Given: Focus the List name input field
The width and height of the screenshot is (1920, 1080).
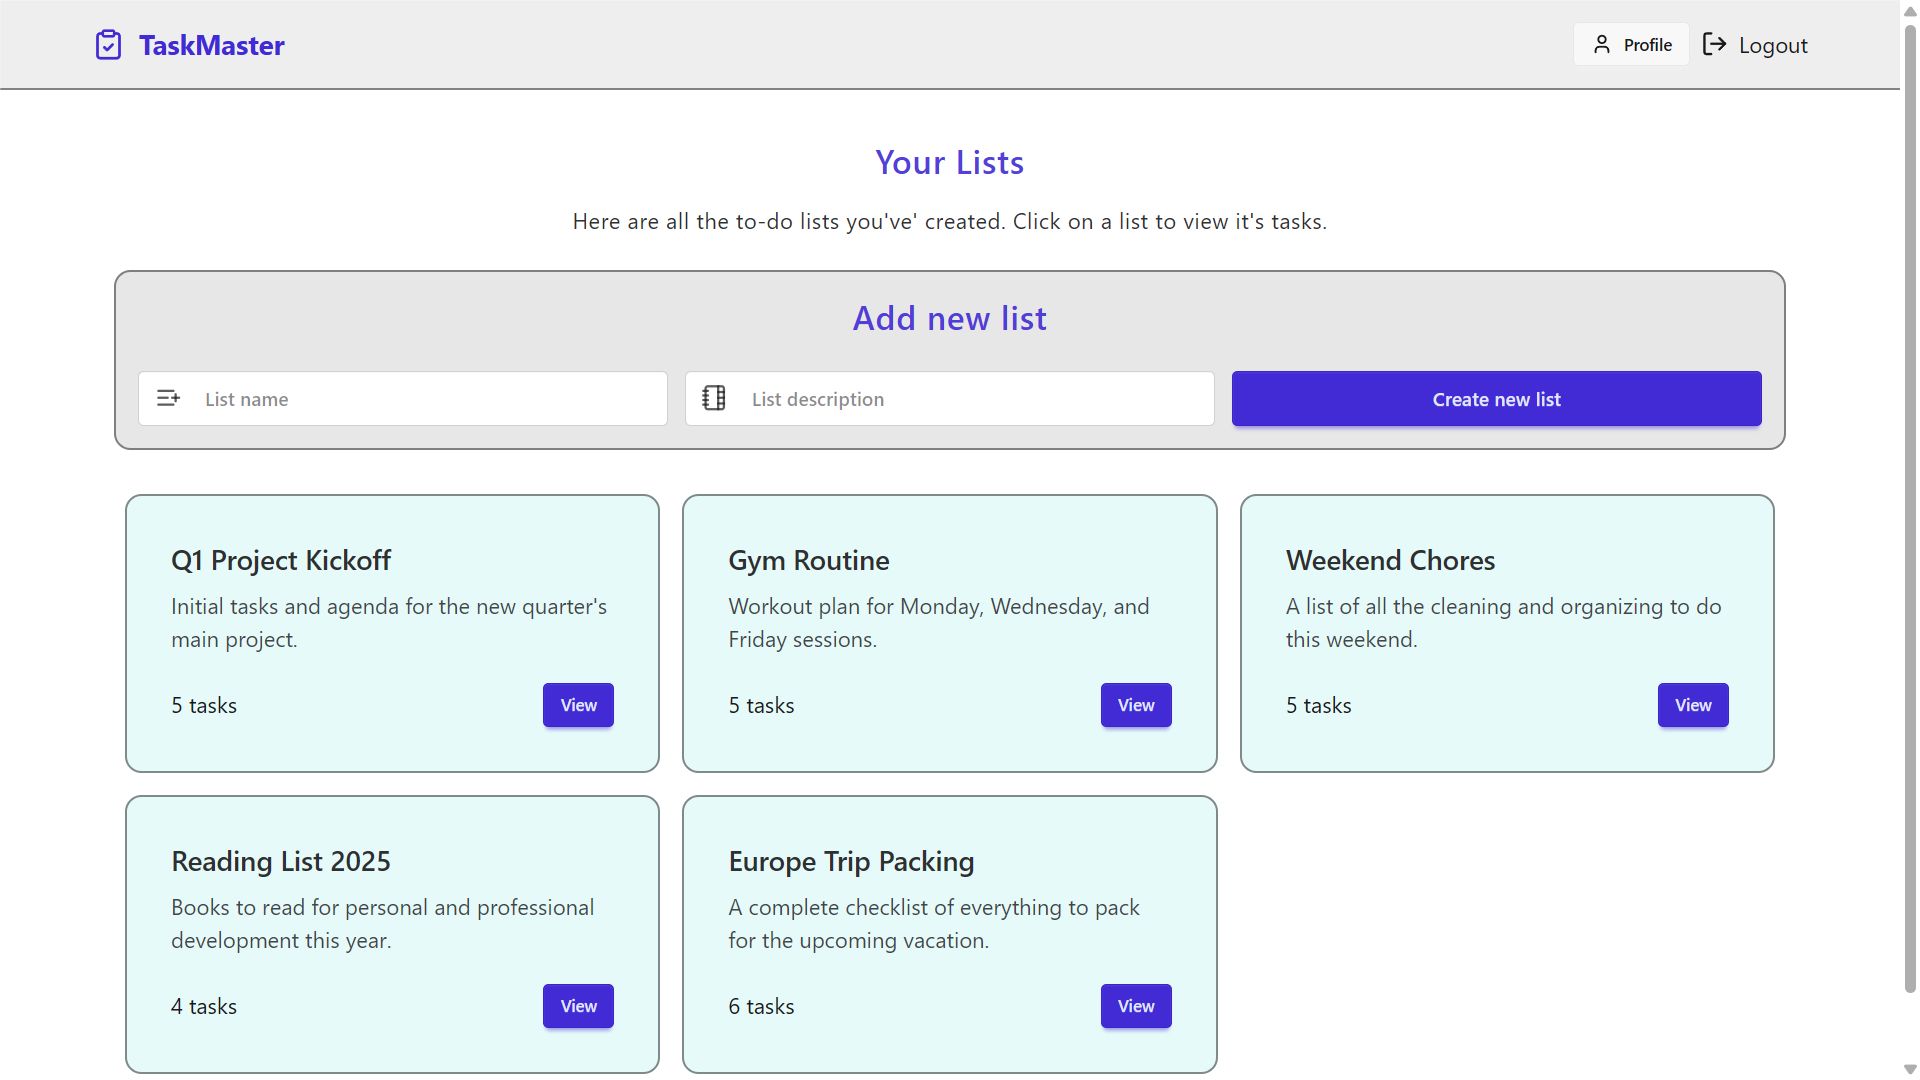Looking at the screenshot, I should point(428,399).
